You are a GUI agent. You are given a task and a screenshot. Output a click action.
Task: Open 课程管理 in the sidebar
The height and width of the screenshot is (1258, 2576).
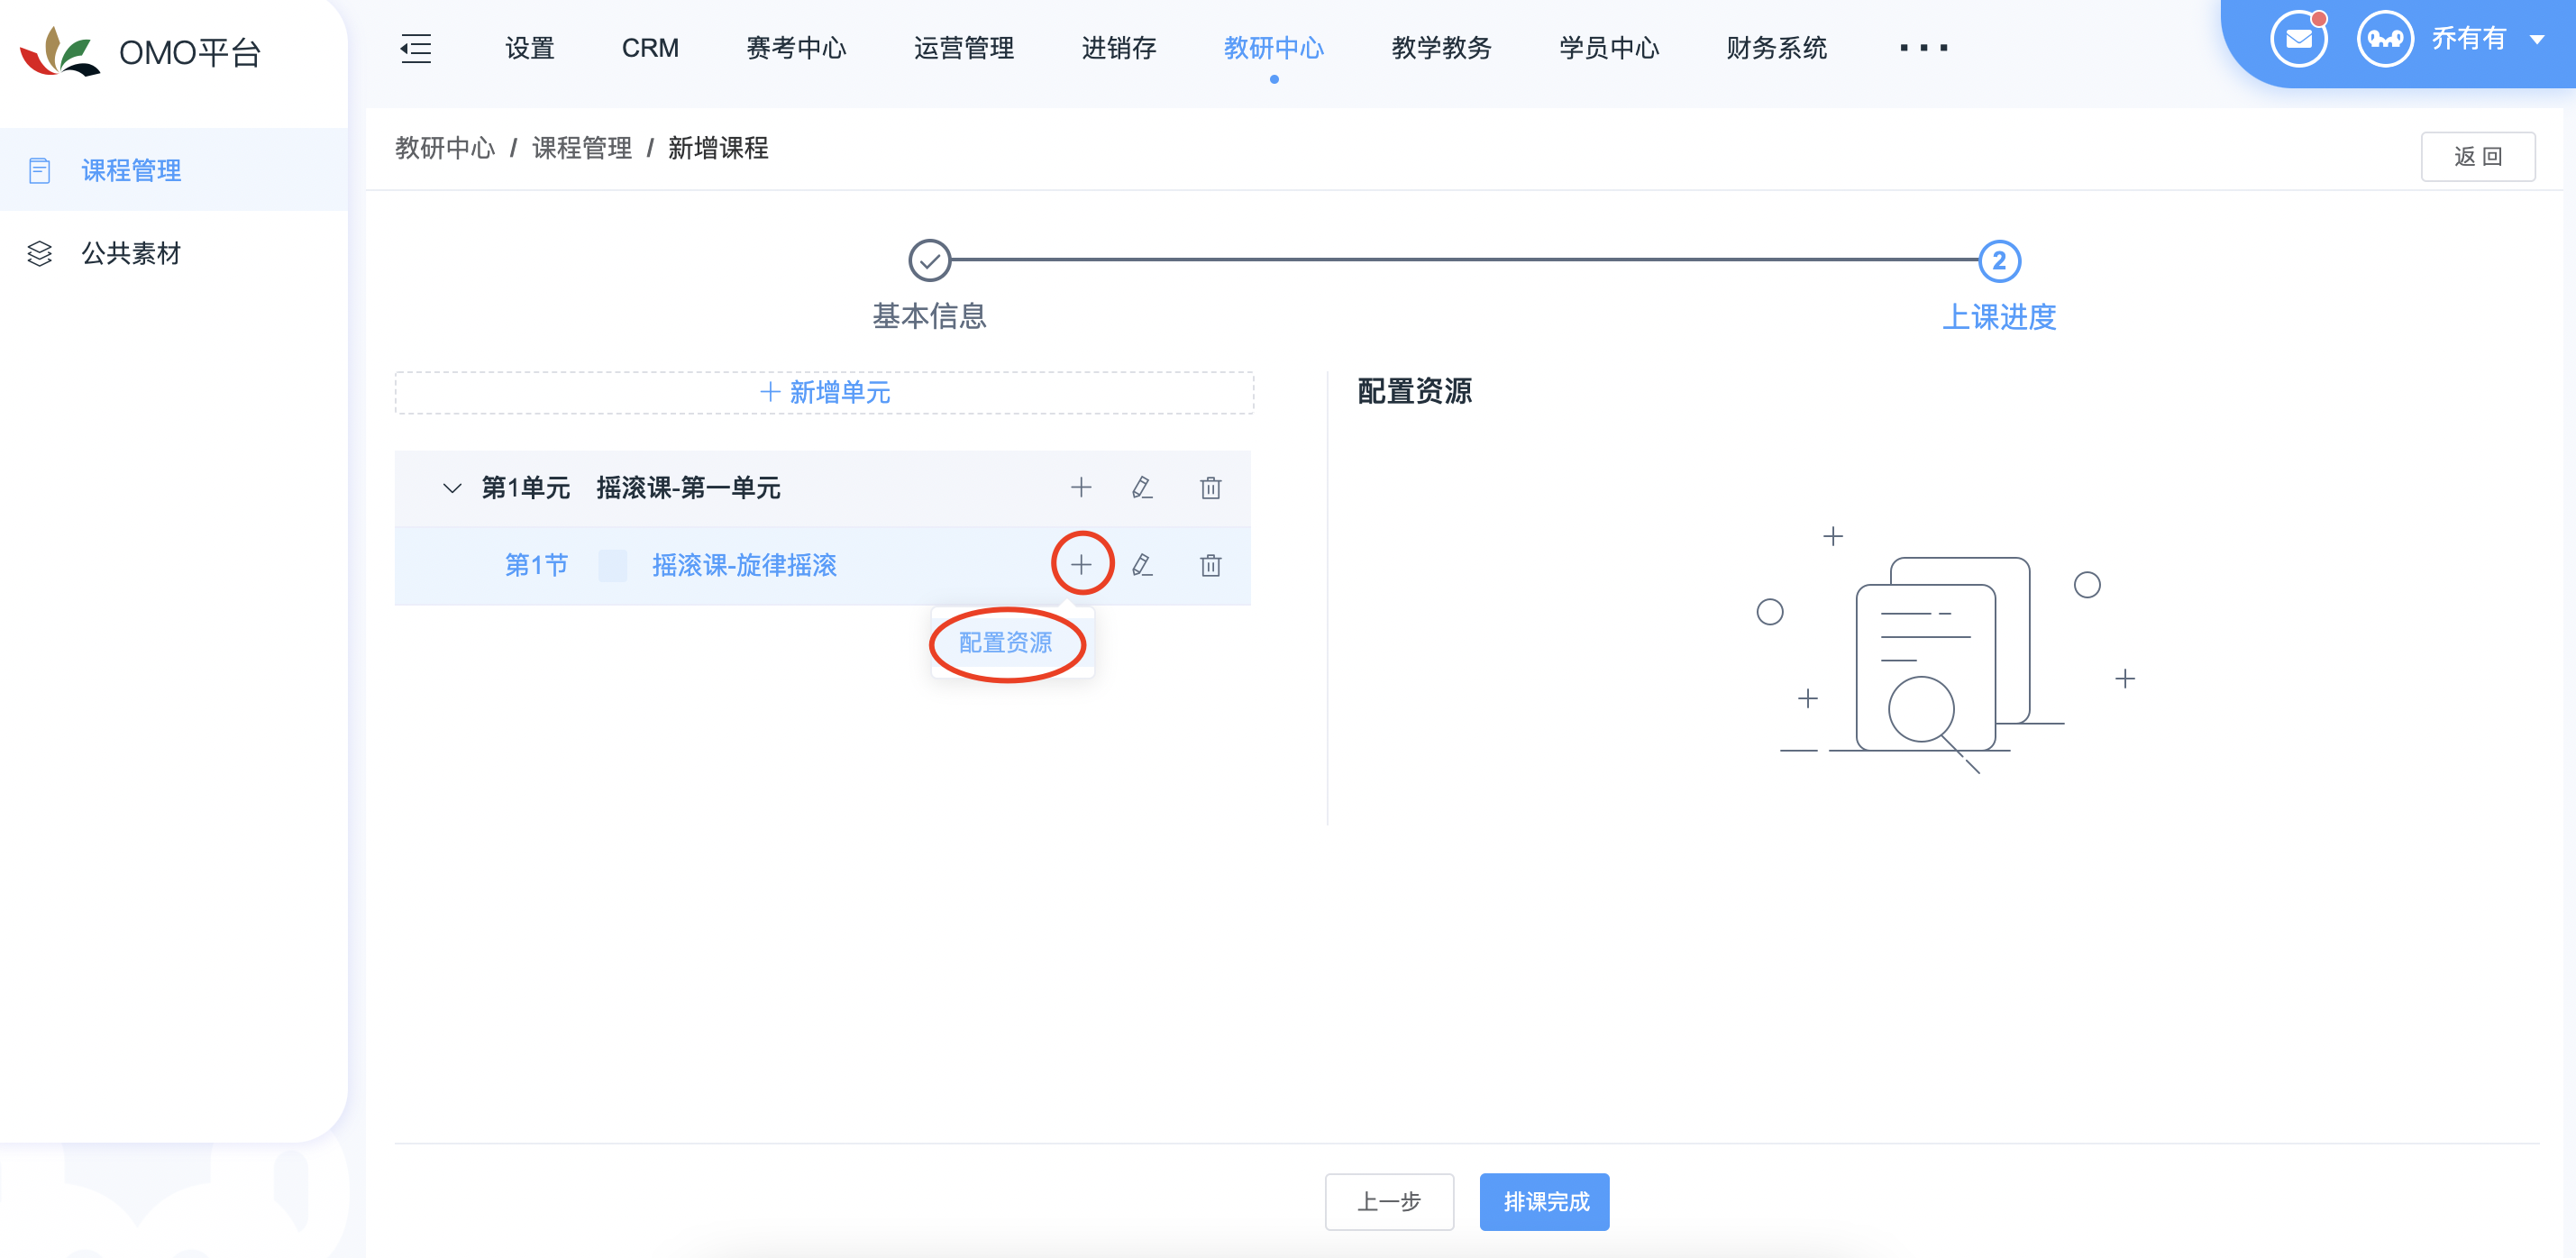click(174, 170)
